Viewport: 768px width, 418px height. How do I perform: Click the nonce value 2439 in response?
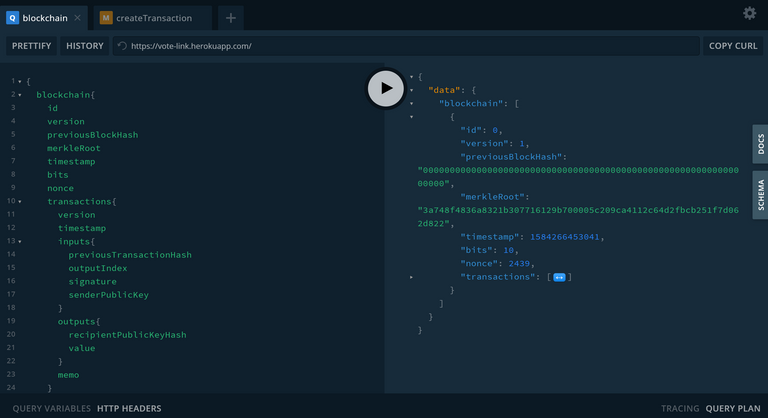[519, 264]
